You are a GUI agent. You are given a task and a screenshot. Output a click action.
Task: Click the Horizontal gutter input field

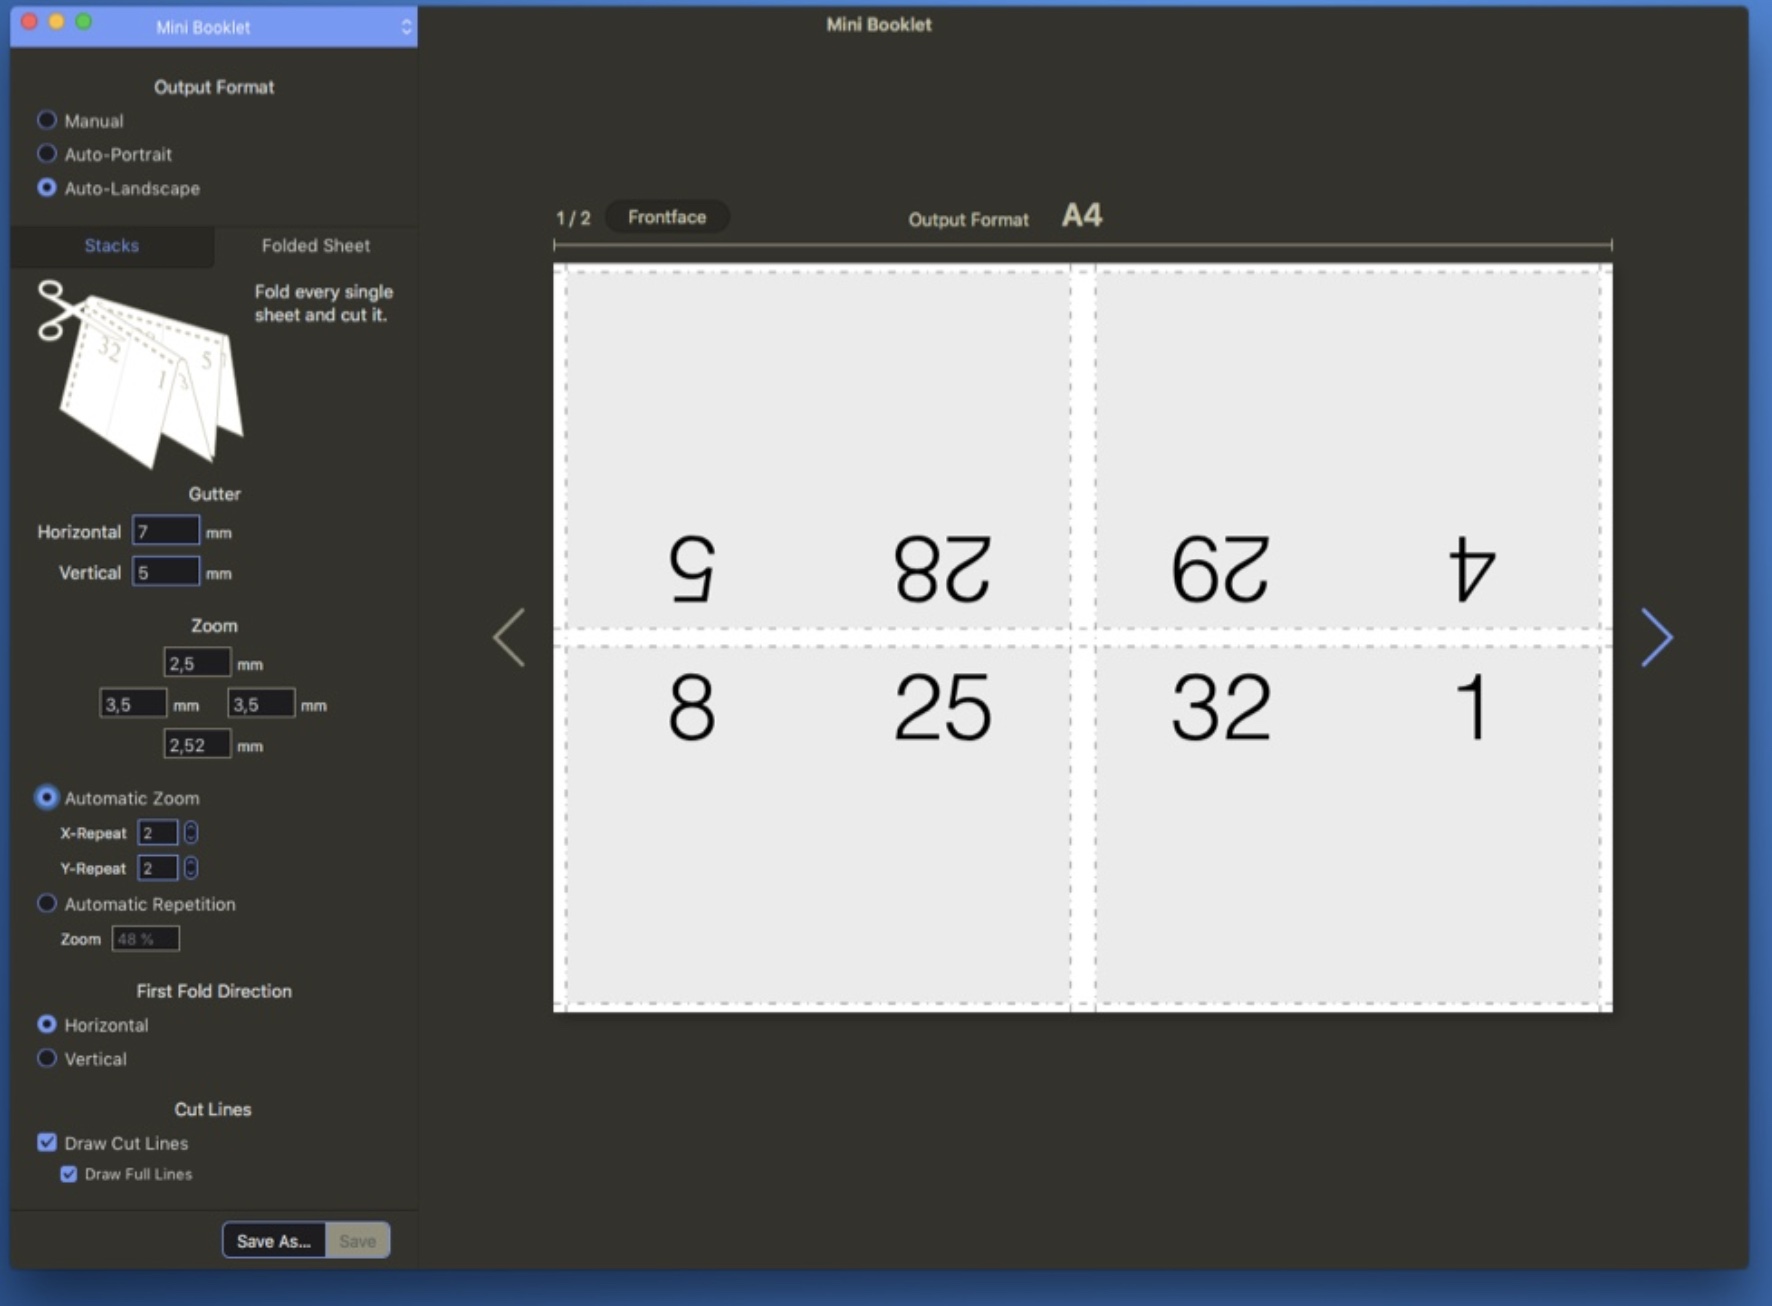coord(166,531)
